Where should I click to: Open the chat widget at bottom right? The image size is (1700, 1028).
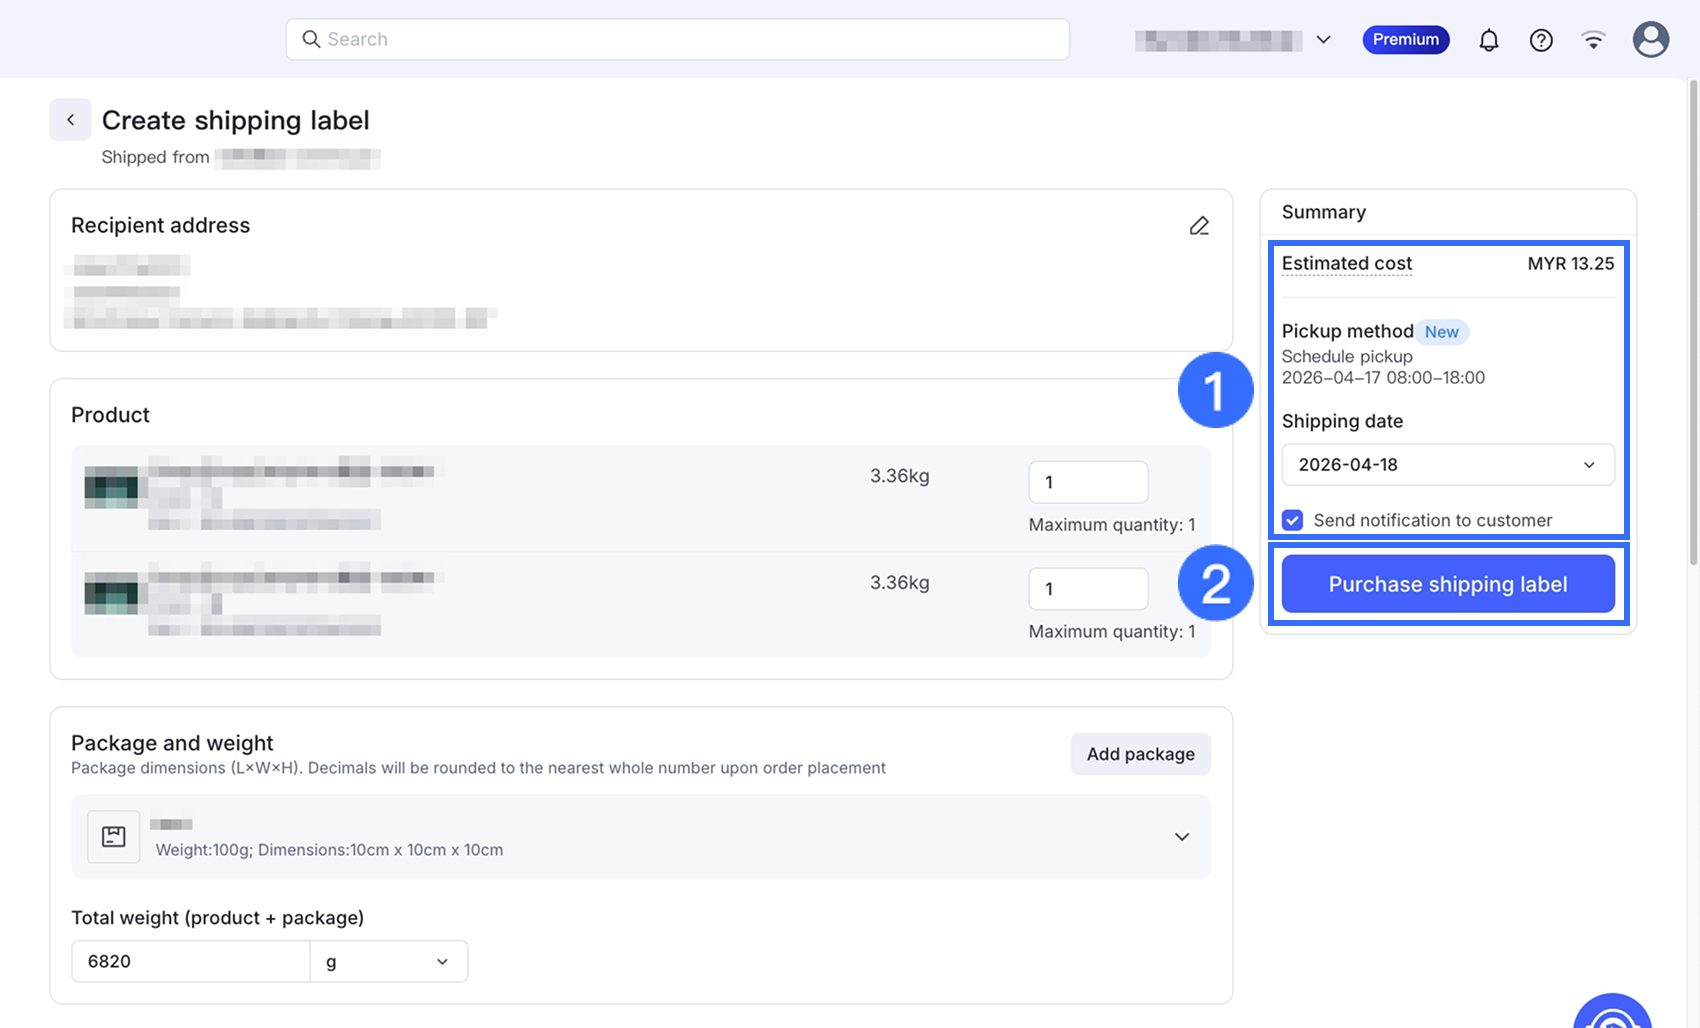tap(1612, 1015)
